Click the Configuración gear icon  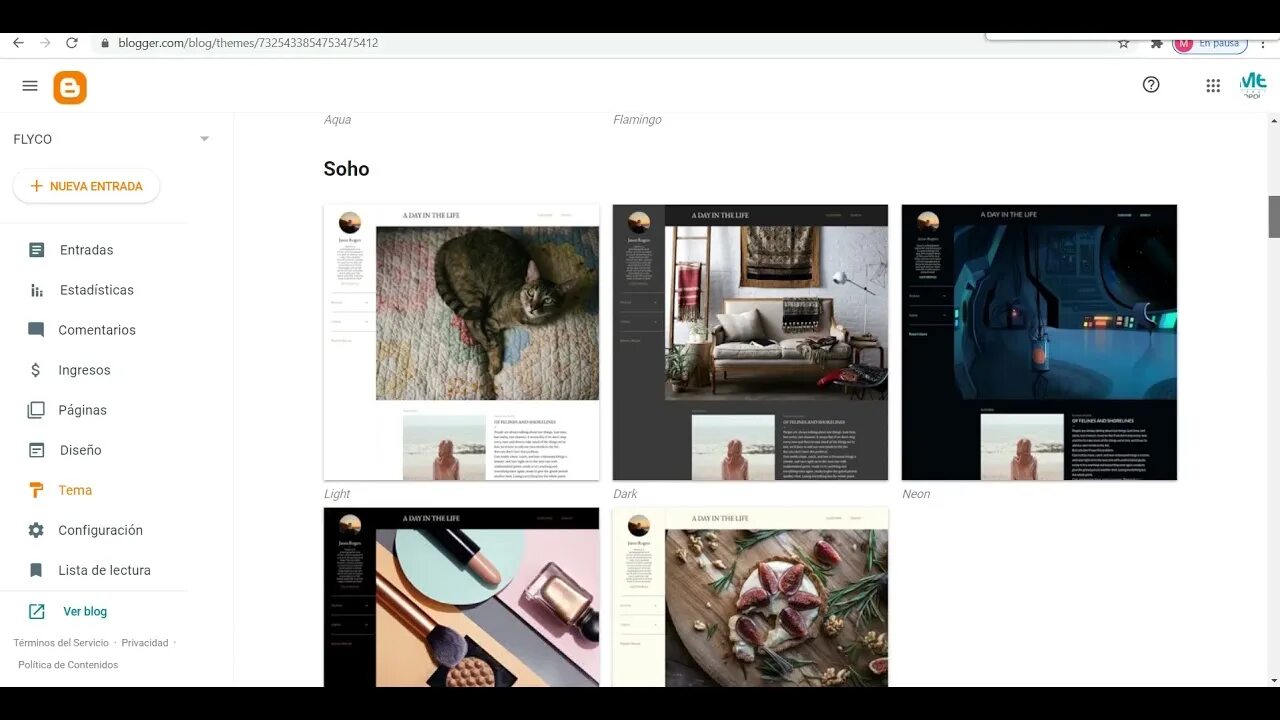click(x=37, y=530)
